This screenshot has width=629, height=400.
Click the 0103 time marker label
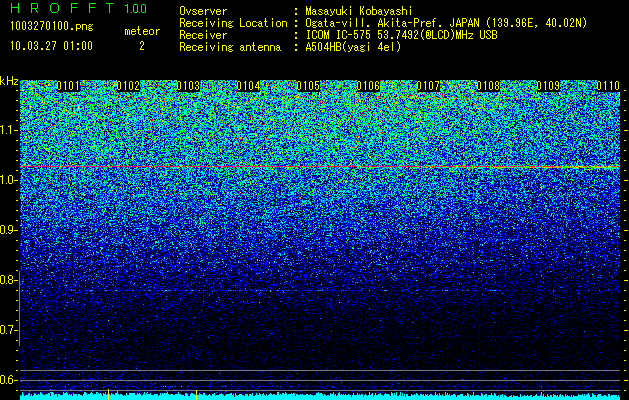coord(188,86)
